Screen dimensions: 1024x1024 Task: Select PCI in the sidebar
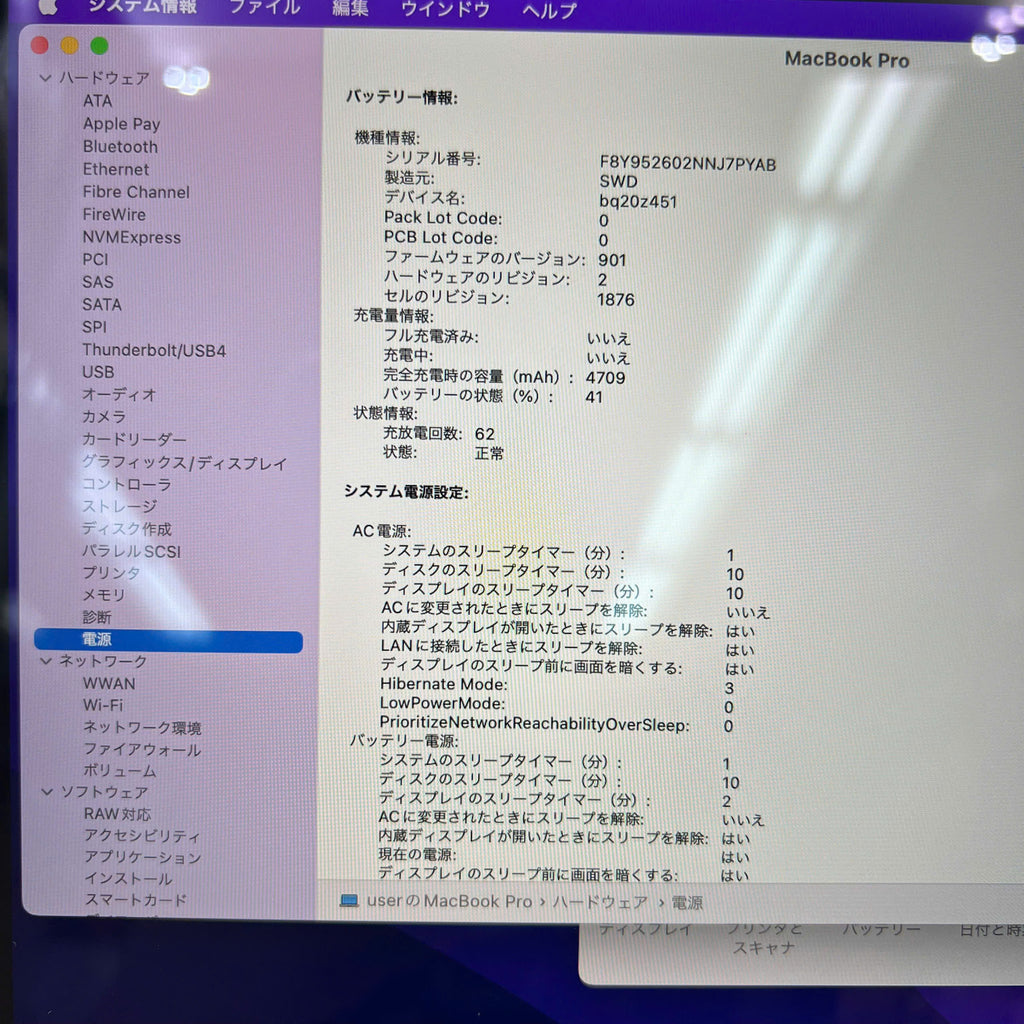(x=95, y=259)
